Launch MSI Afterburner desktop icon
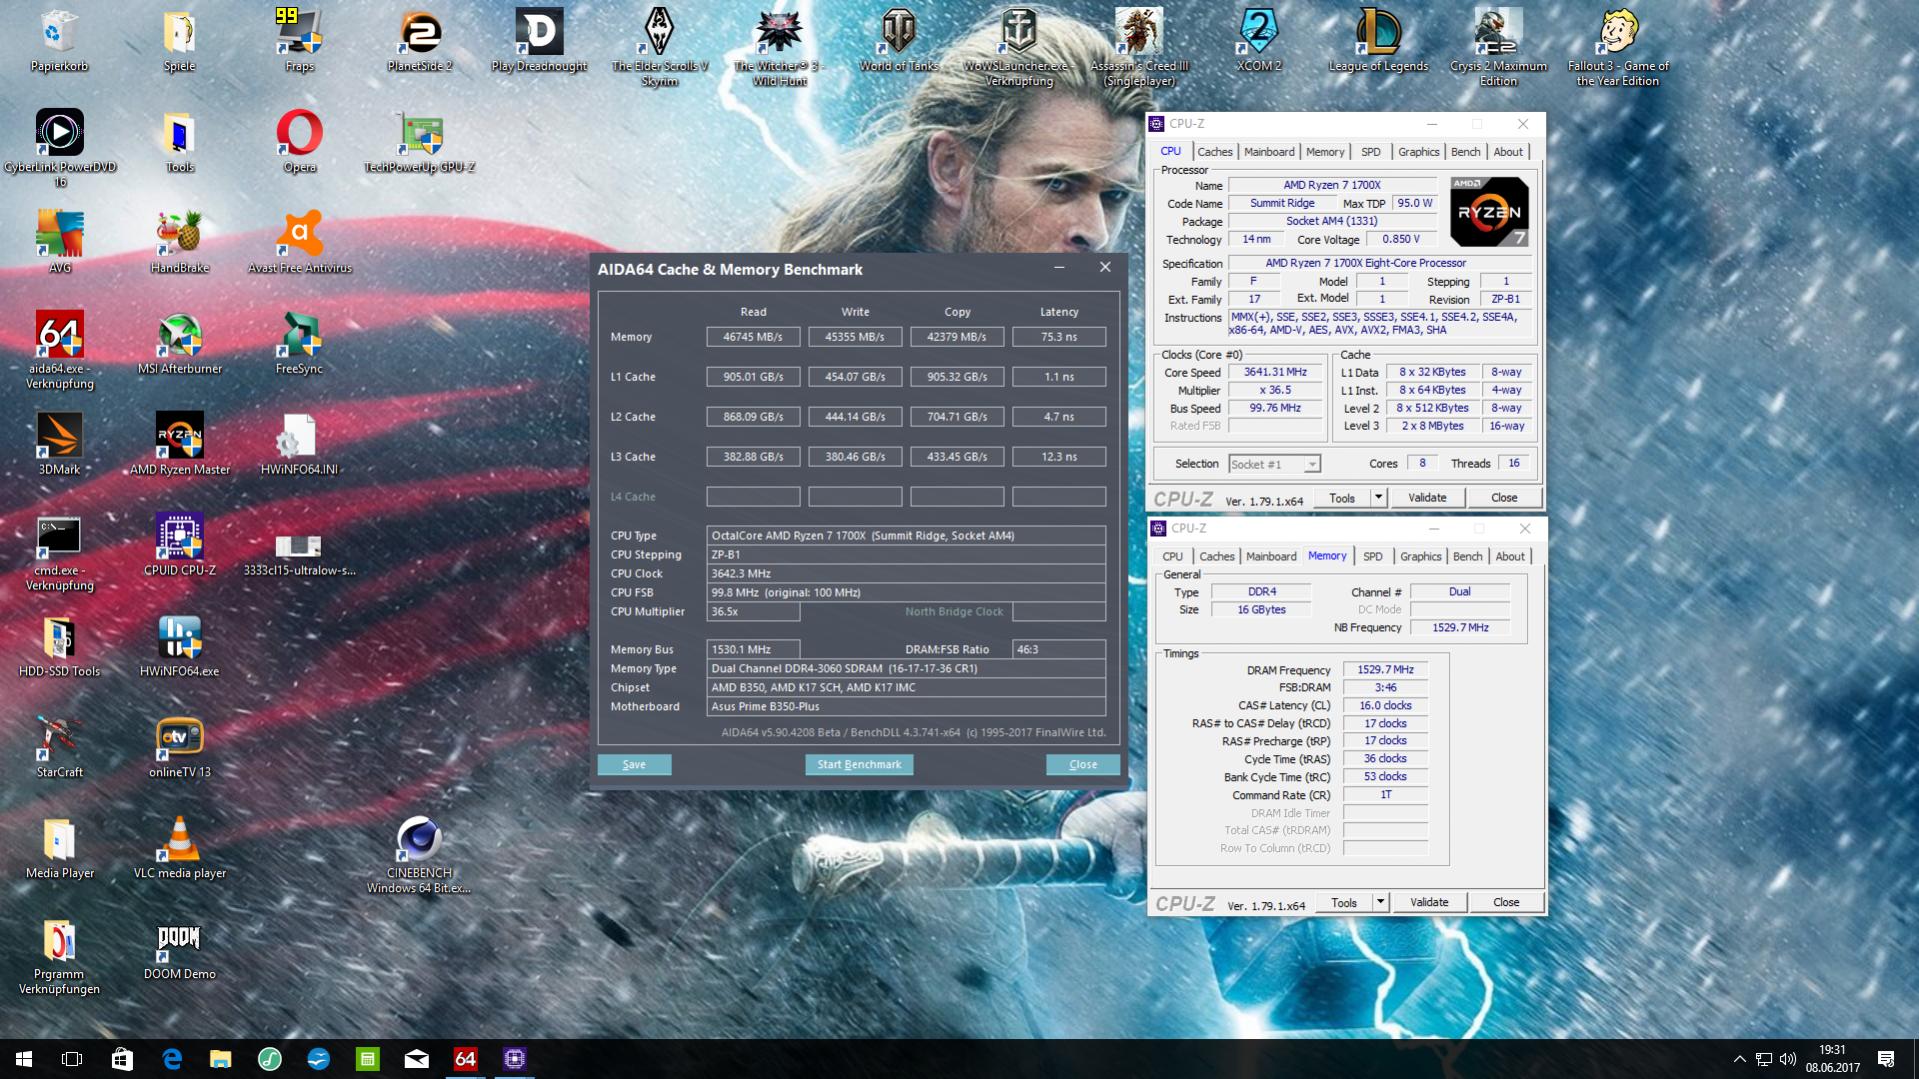 179,344
